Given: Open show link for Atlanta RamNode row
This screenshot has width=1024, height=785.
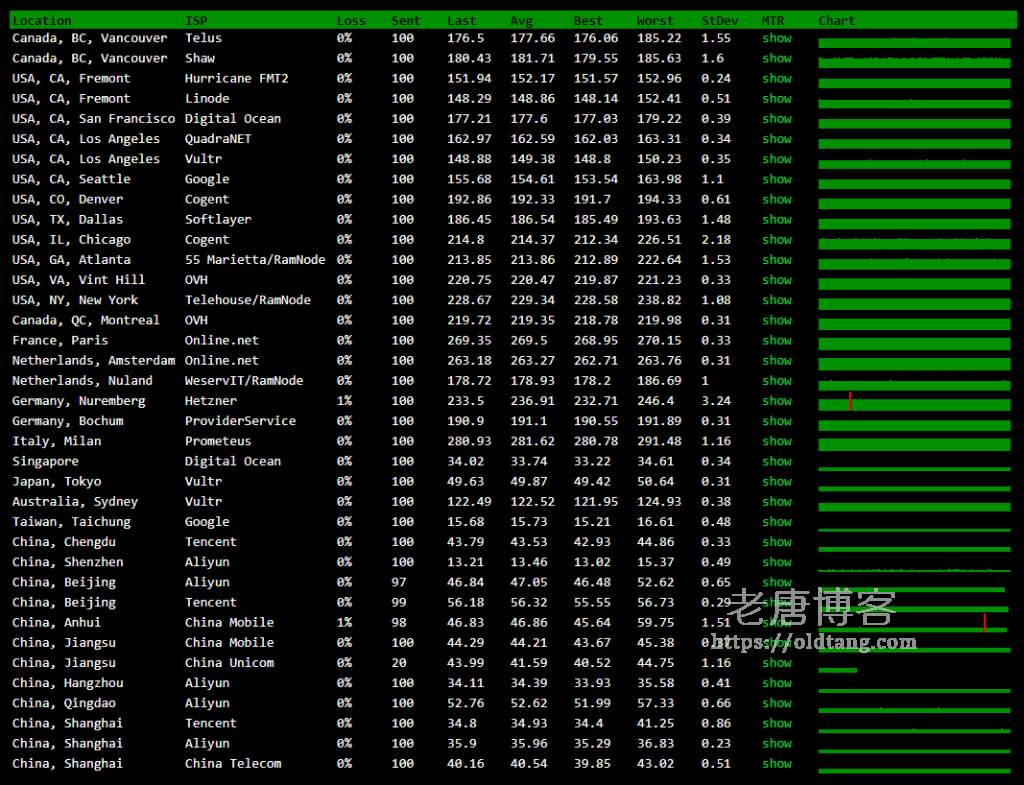Looking at the screenshot, I should point(776,260).
